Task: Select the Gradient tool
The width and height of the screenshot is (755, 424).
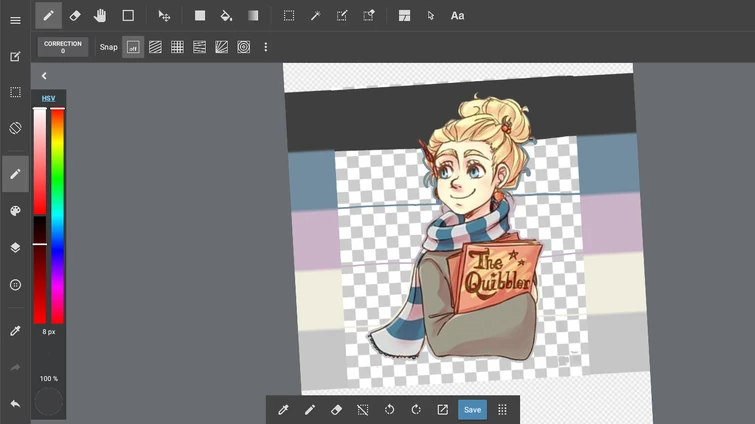Action: [253, 16]
